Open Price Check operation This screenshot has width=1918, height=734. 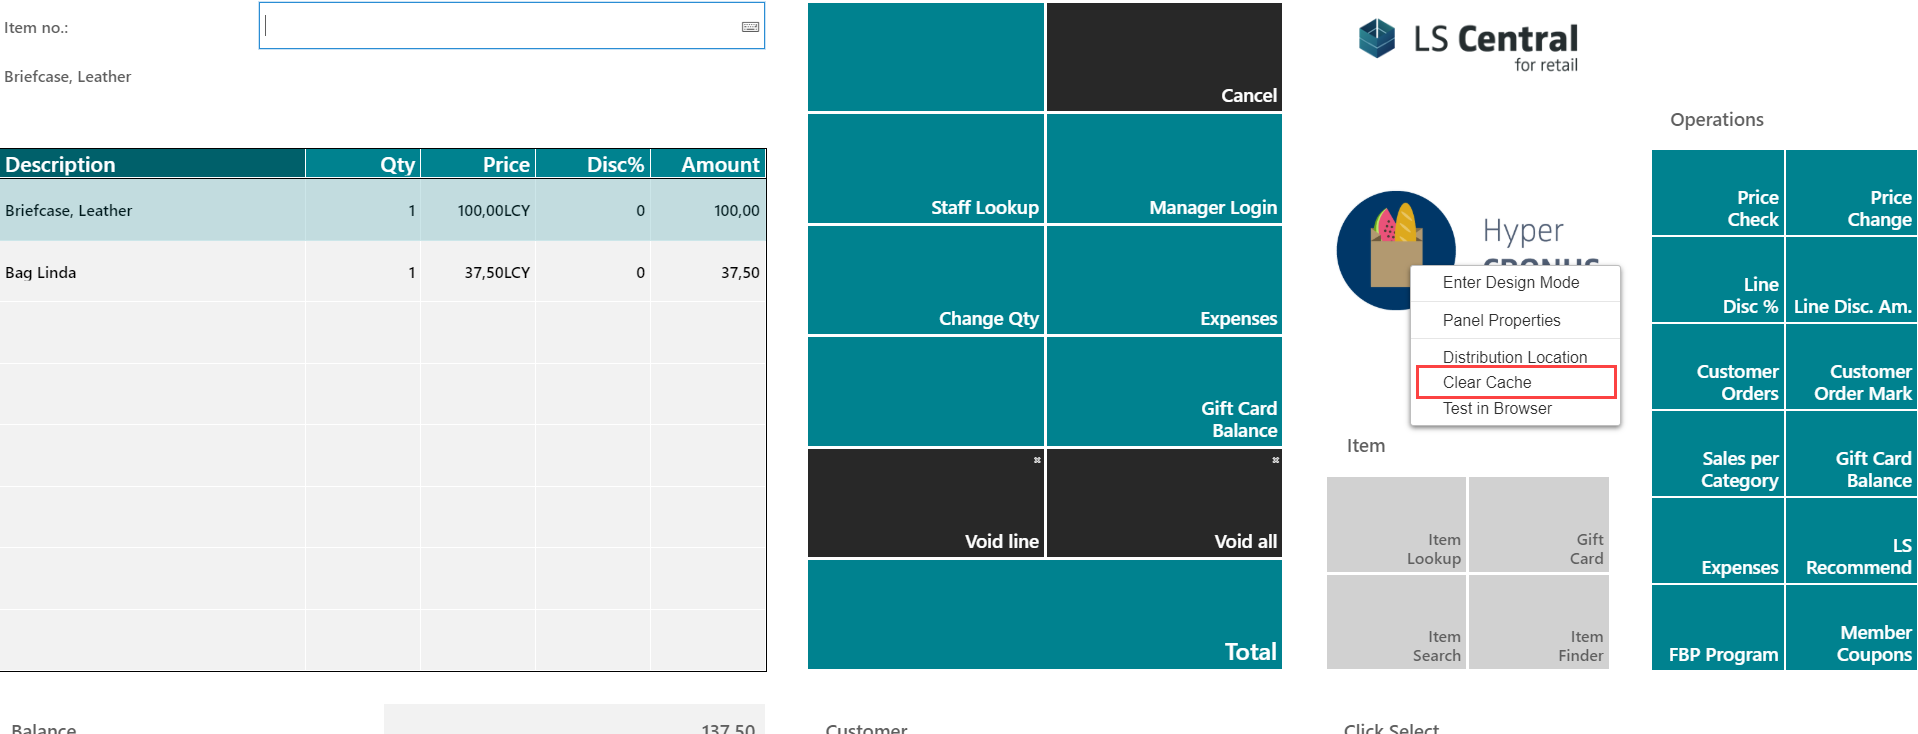1718,193
